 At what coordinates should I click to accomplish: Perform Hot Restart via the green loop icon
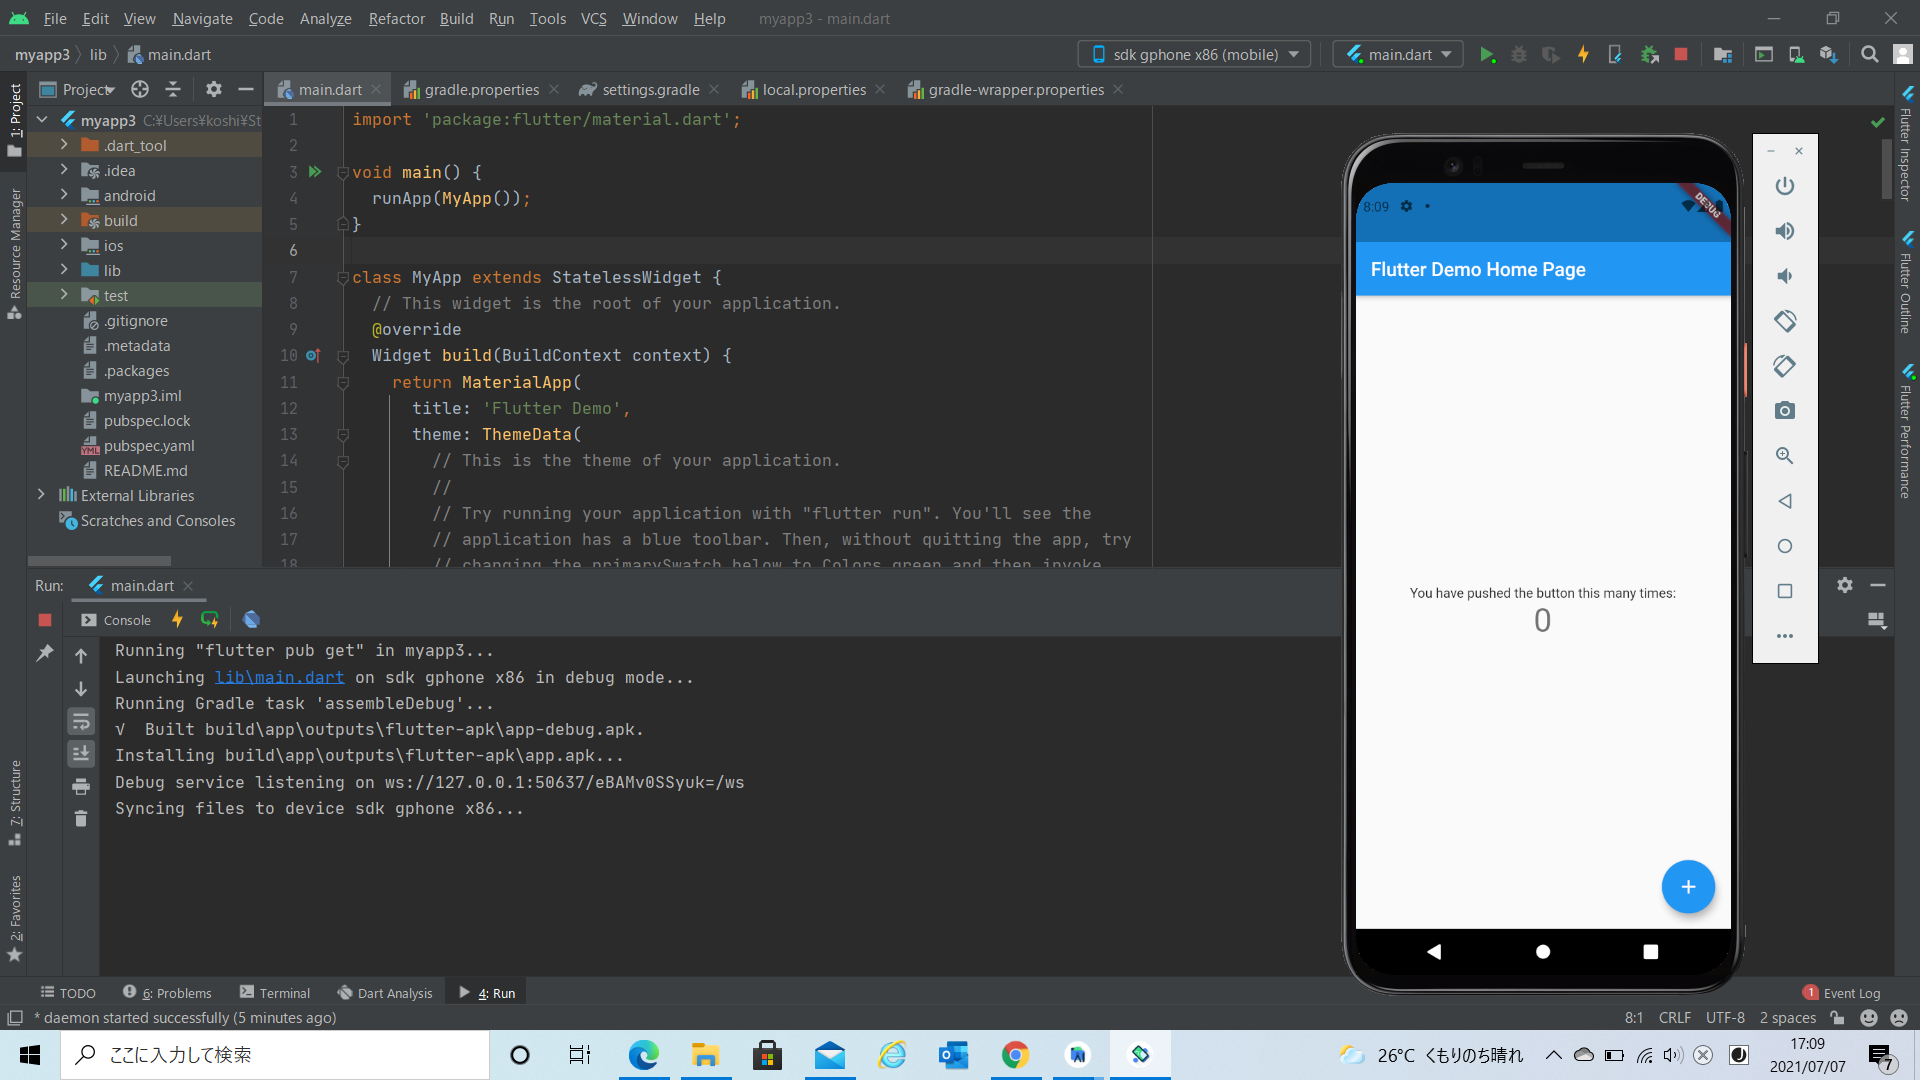point(210,619)
